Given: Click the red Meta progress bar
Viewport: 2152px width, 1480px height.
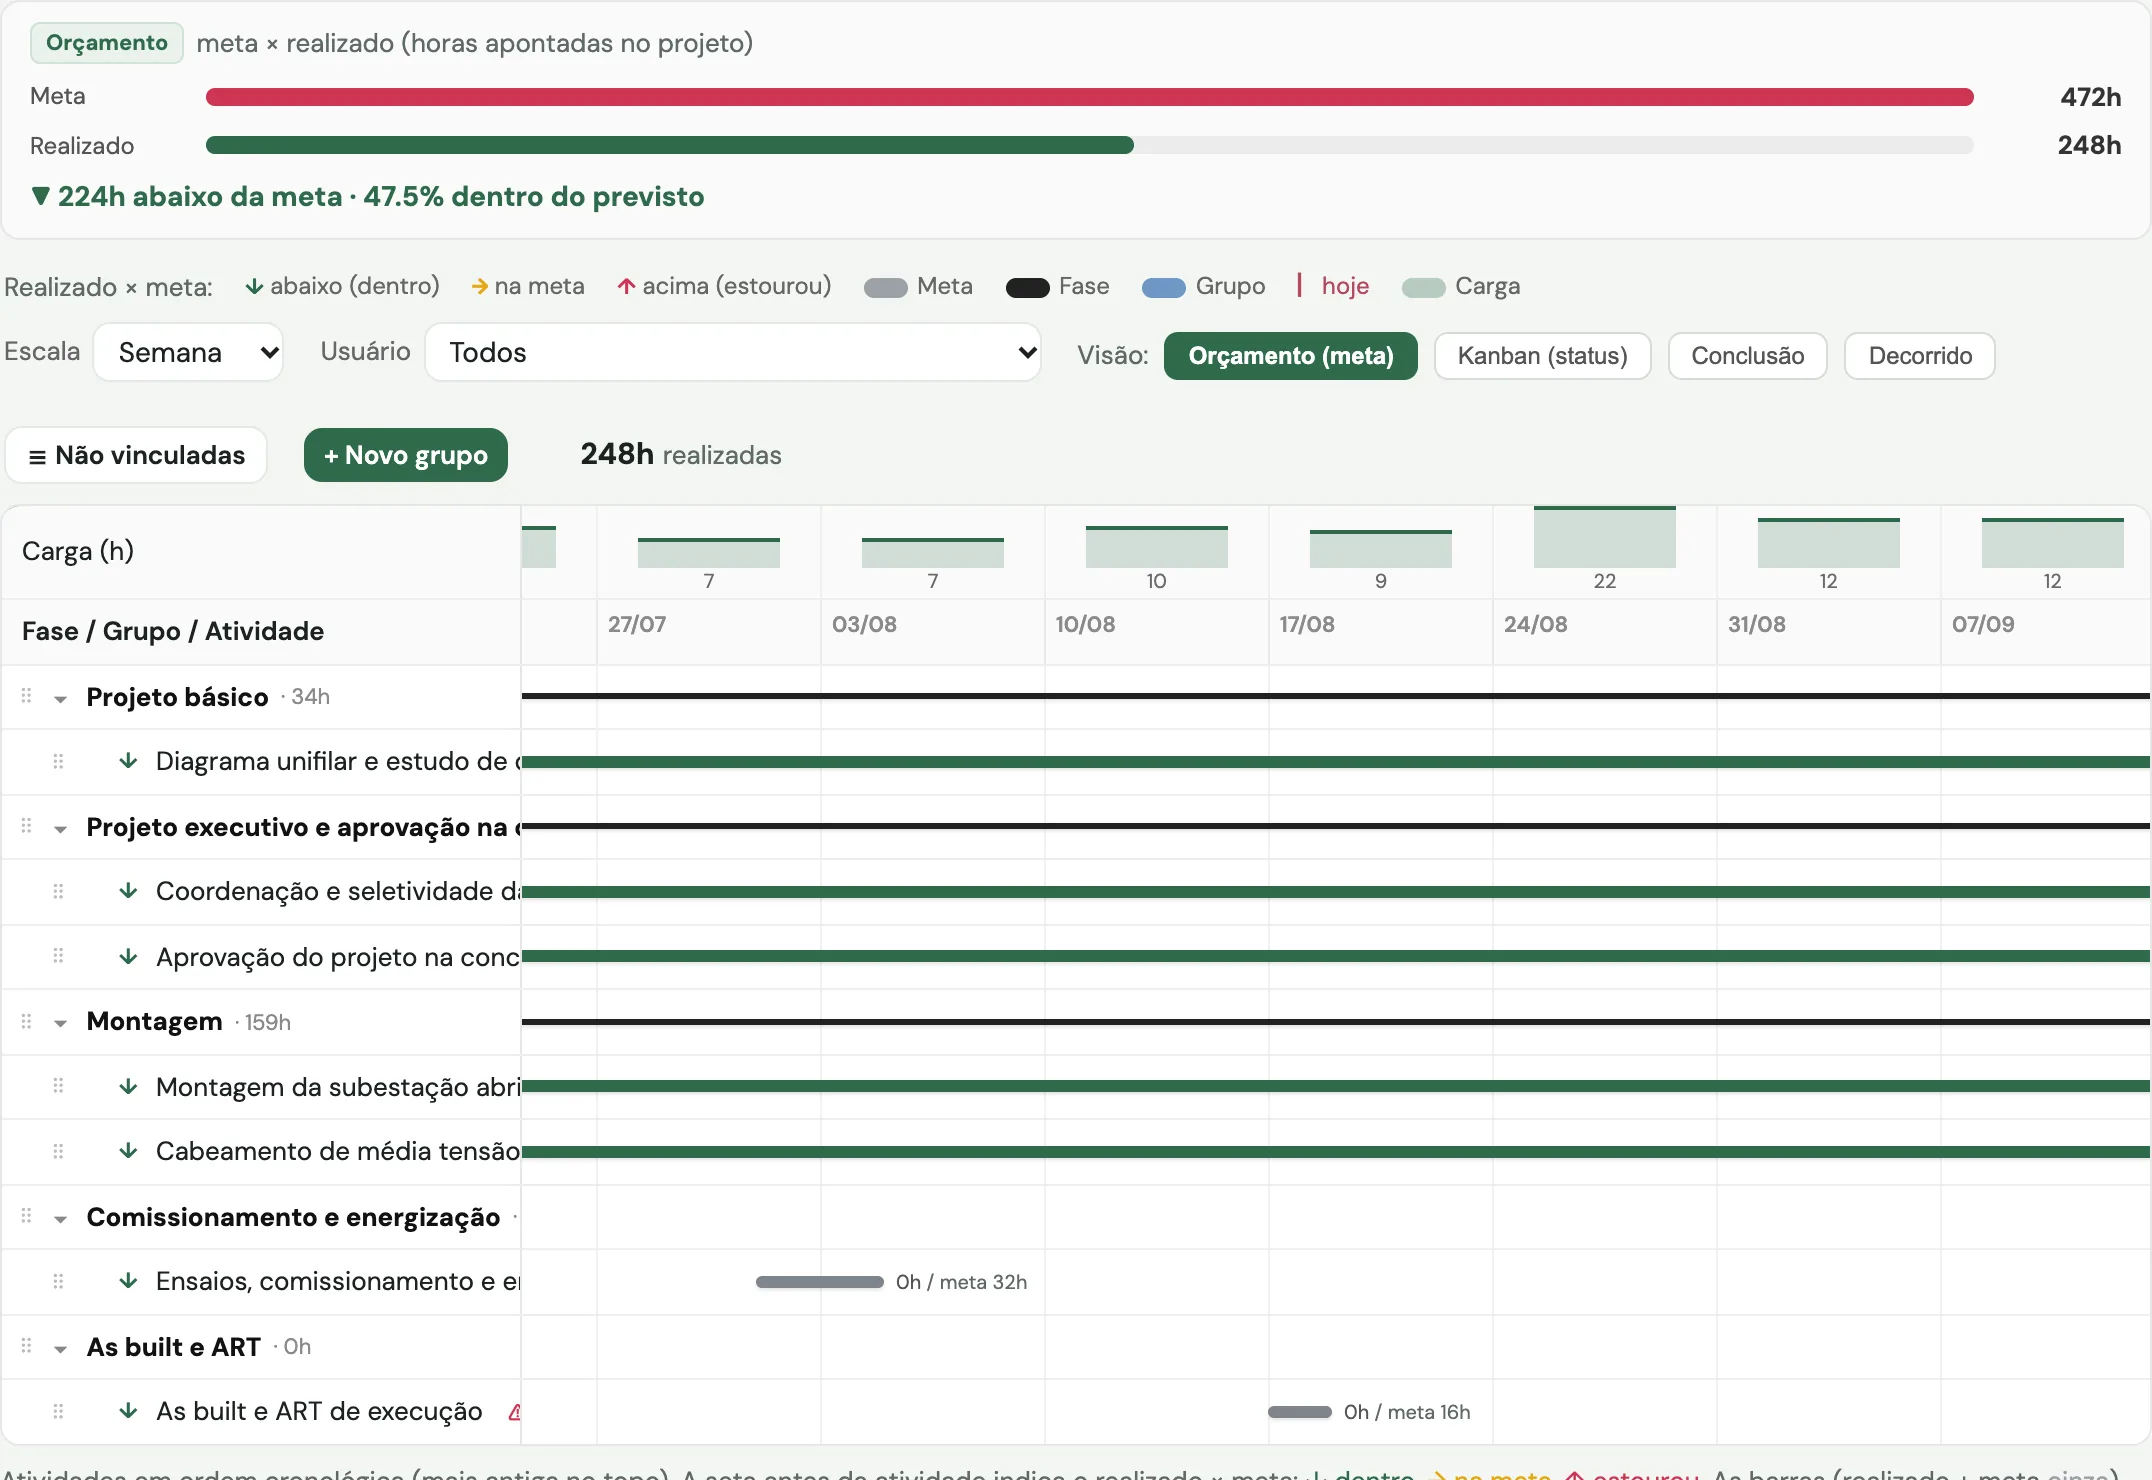Looking at the screenshot, I should pyautogui.click(x=1089, y=97).
